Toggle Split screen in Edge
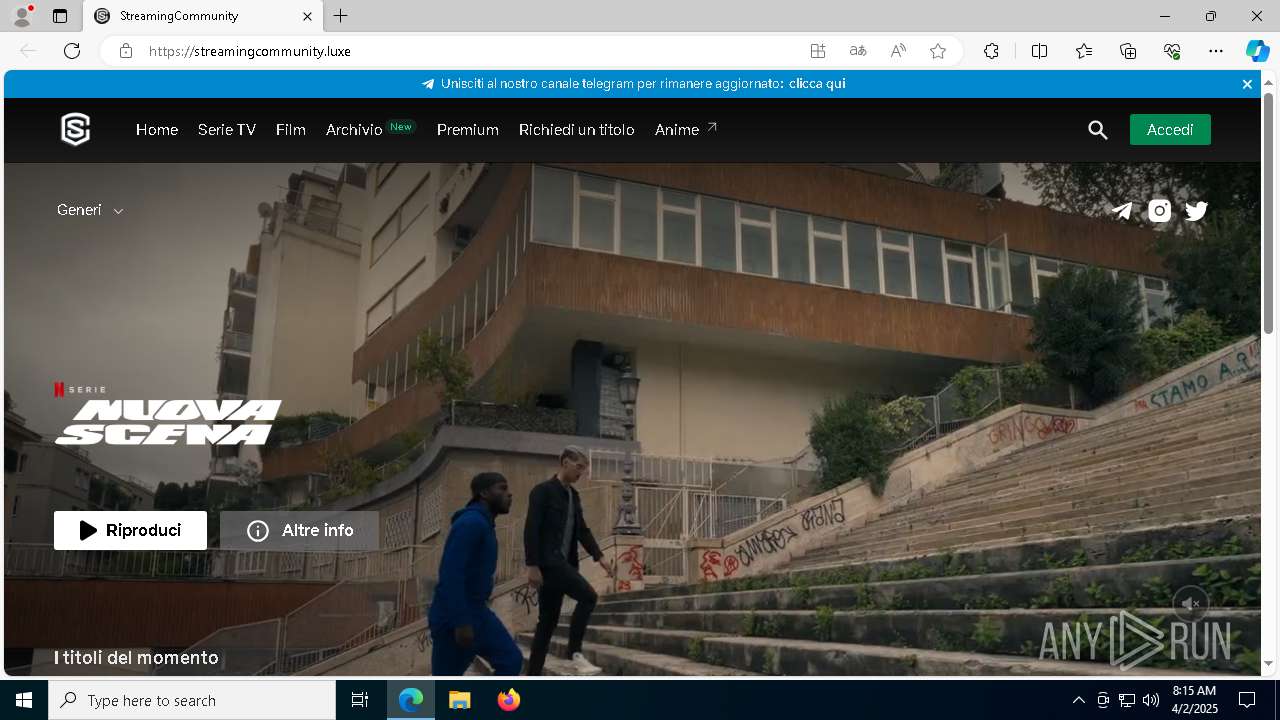Image resolution: width=1280 pixels, height=720 pixels. click(x=1039, y=51)
